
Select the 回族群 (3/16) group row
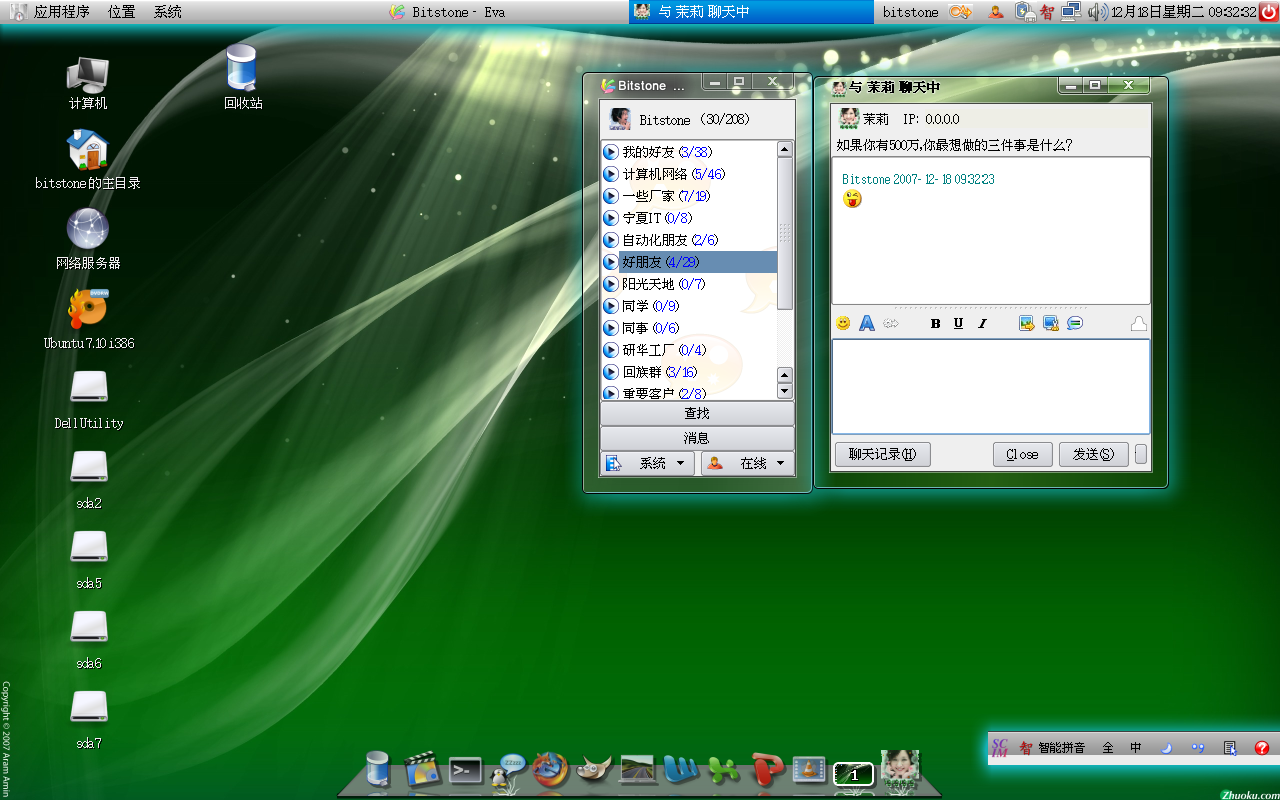689,372
